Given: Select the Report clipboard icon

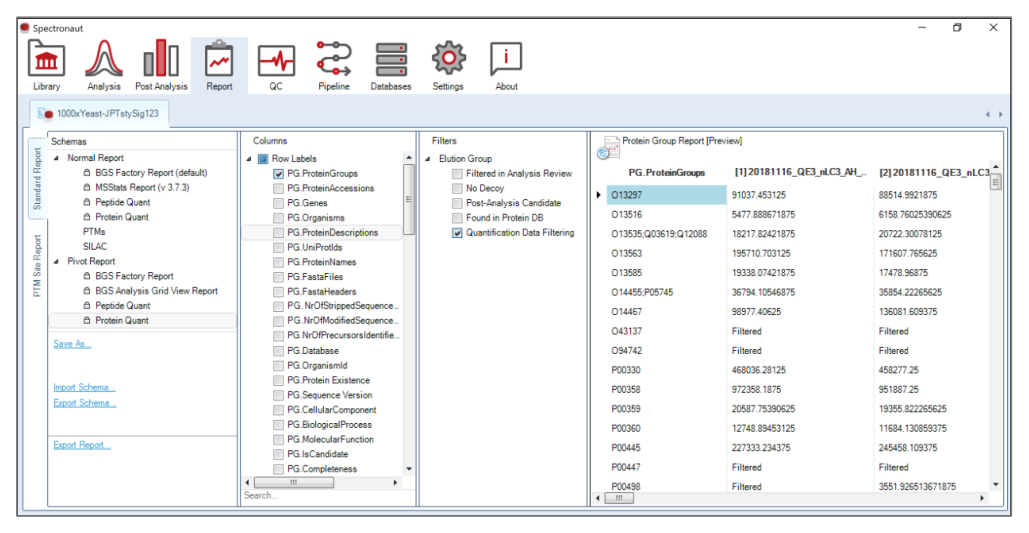Looking at the screenshot, I should coord(219,60).
